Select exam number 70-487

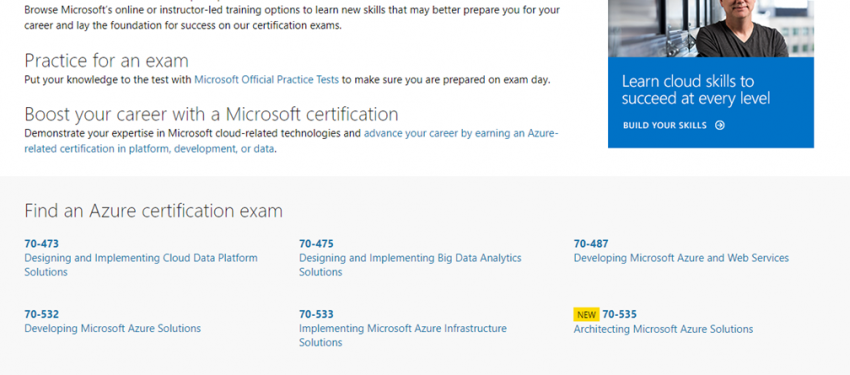pos(591,244)
